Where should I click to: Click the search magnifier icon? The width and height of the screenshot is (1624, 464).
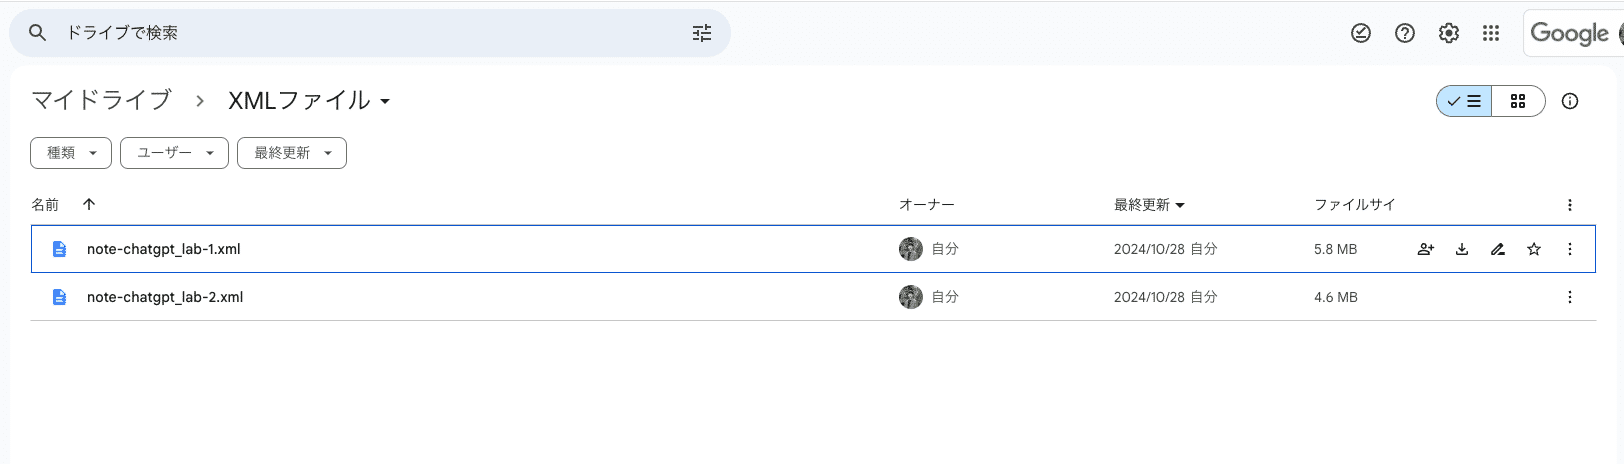pyautogui.click(x=37, y=33)
